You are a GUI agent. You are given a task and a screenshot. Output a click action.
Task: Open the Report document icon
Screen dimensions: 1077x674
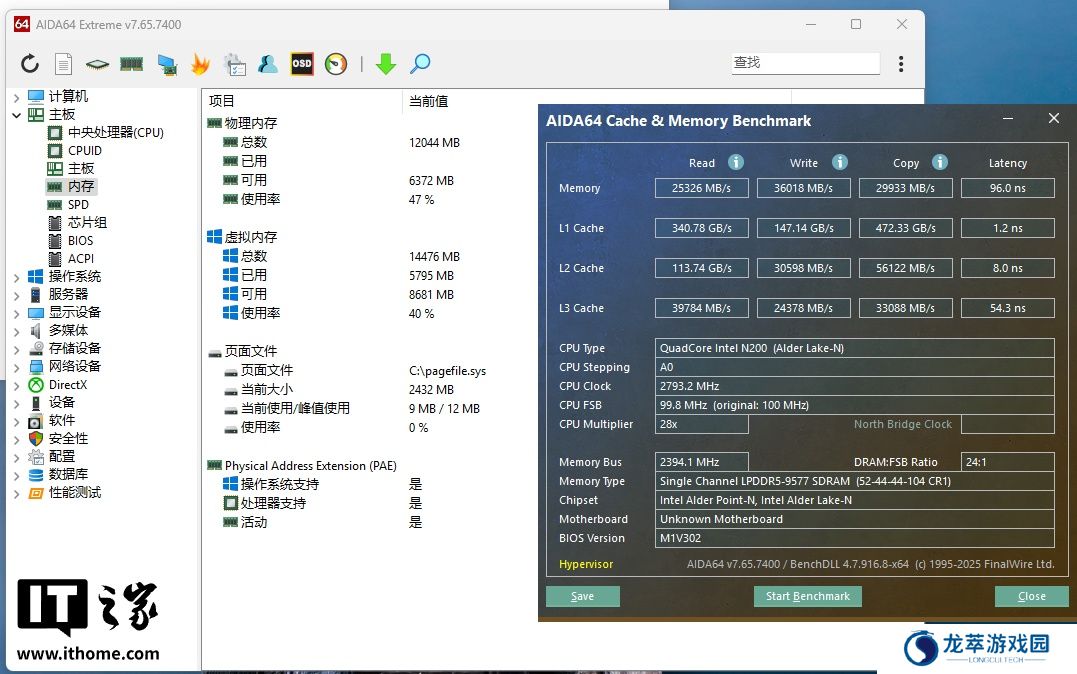63,64
